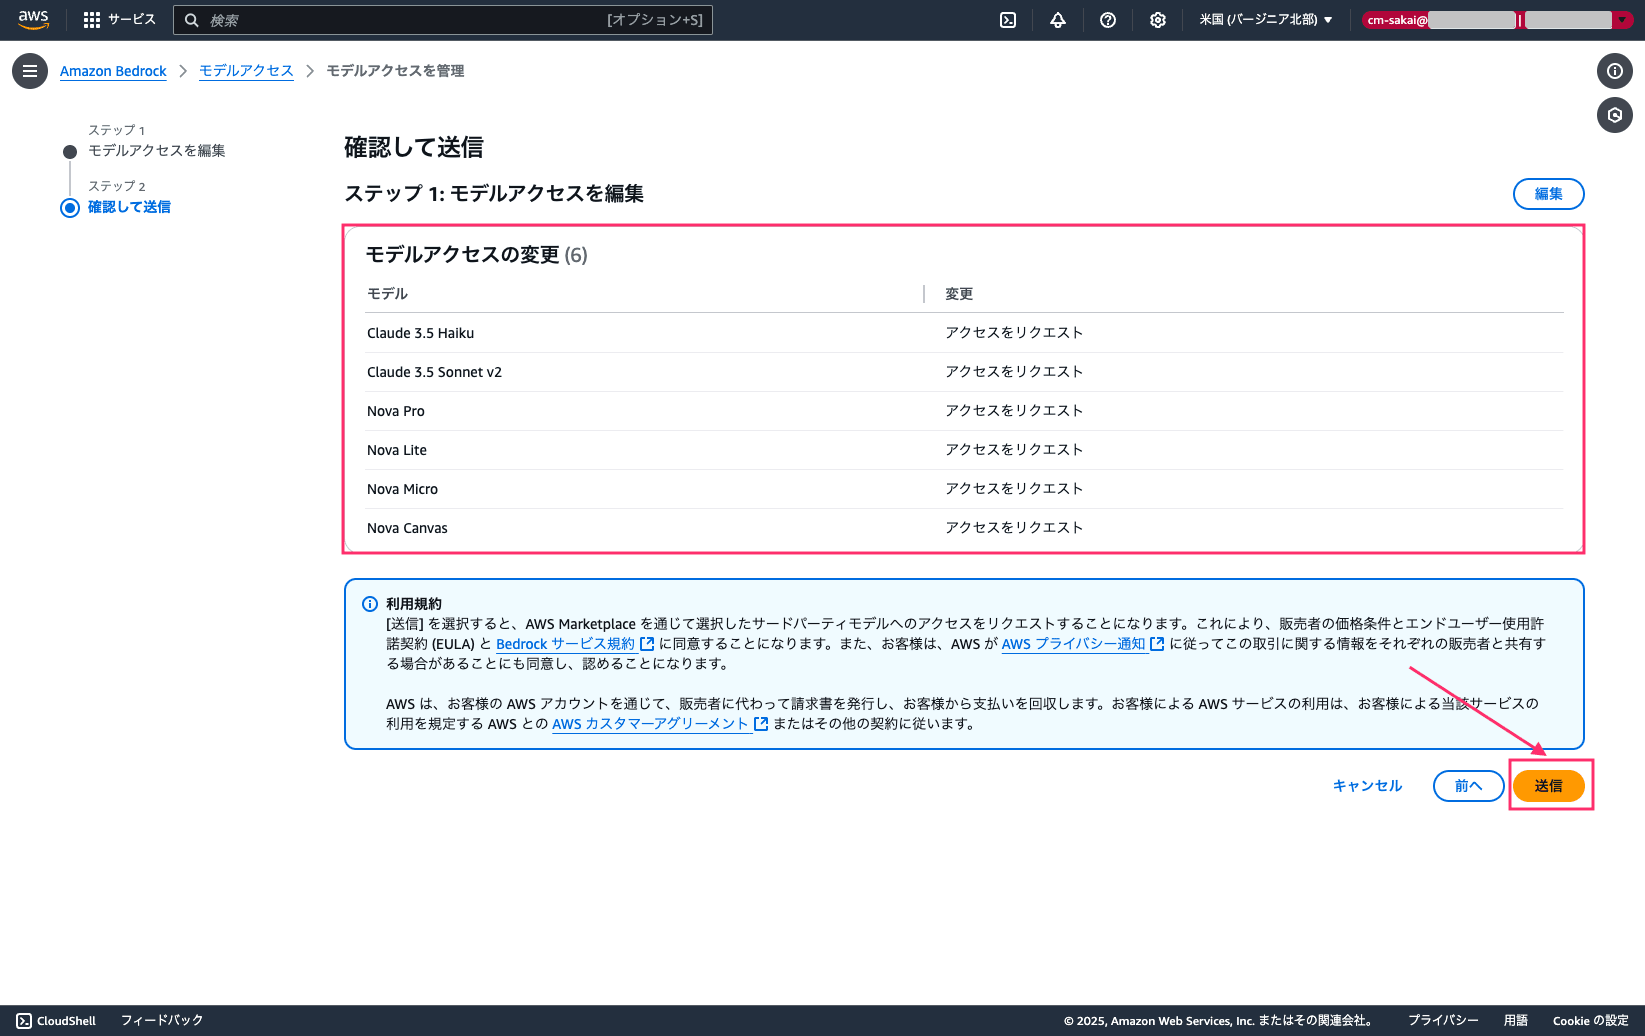Go to モデルアクセス breadcrumb link
Image resolution: width=1645 pixels, height=1036 pixels.
[246, 71]
